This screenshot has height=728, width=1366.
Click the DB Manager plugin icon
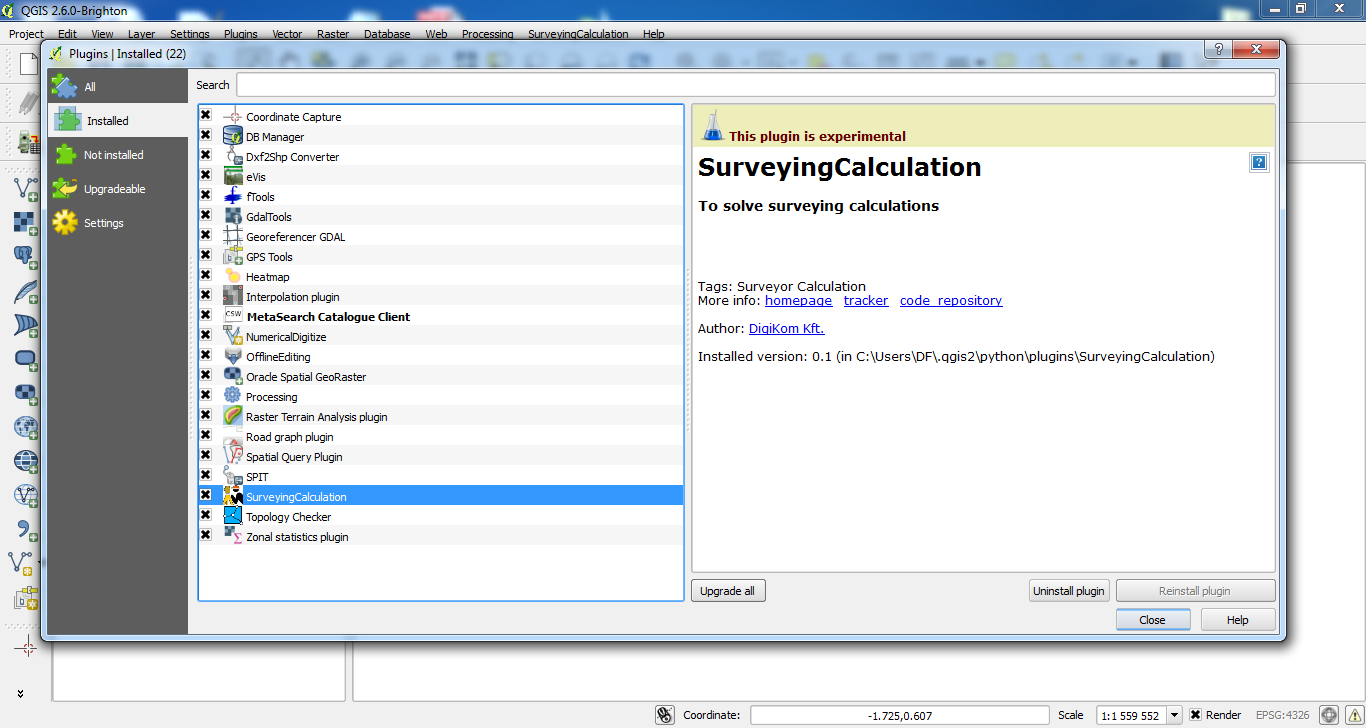[233, 136]
